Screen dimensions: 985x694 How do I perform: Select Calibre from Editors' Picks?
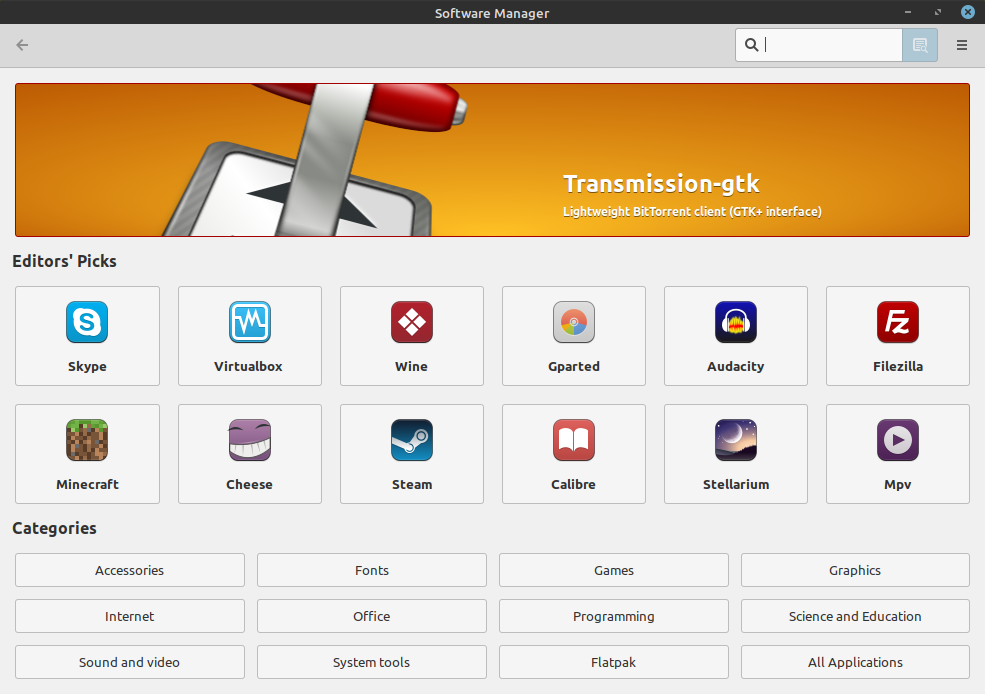(x=573, y=453)
